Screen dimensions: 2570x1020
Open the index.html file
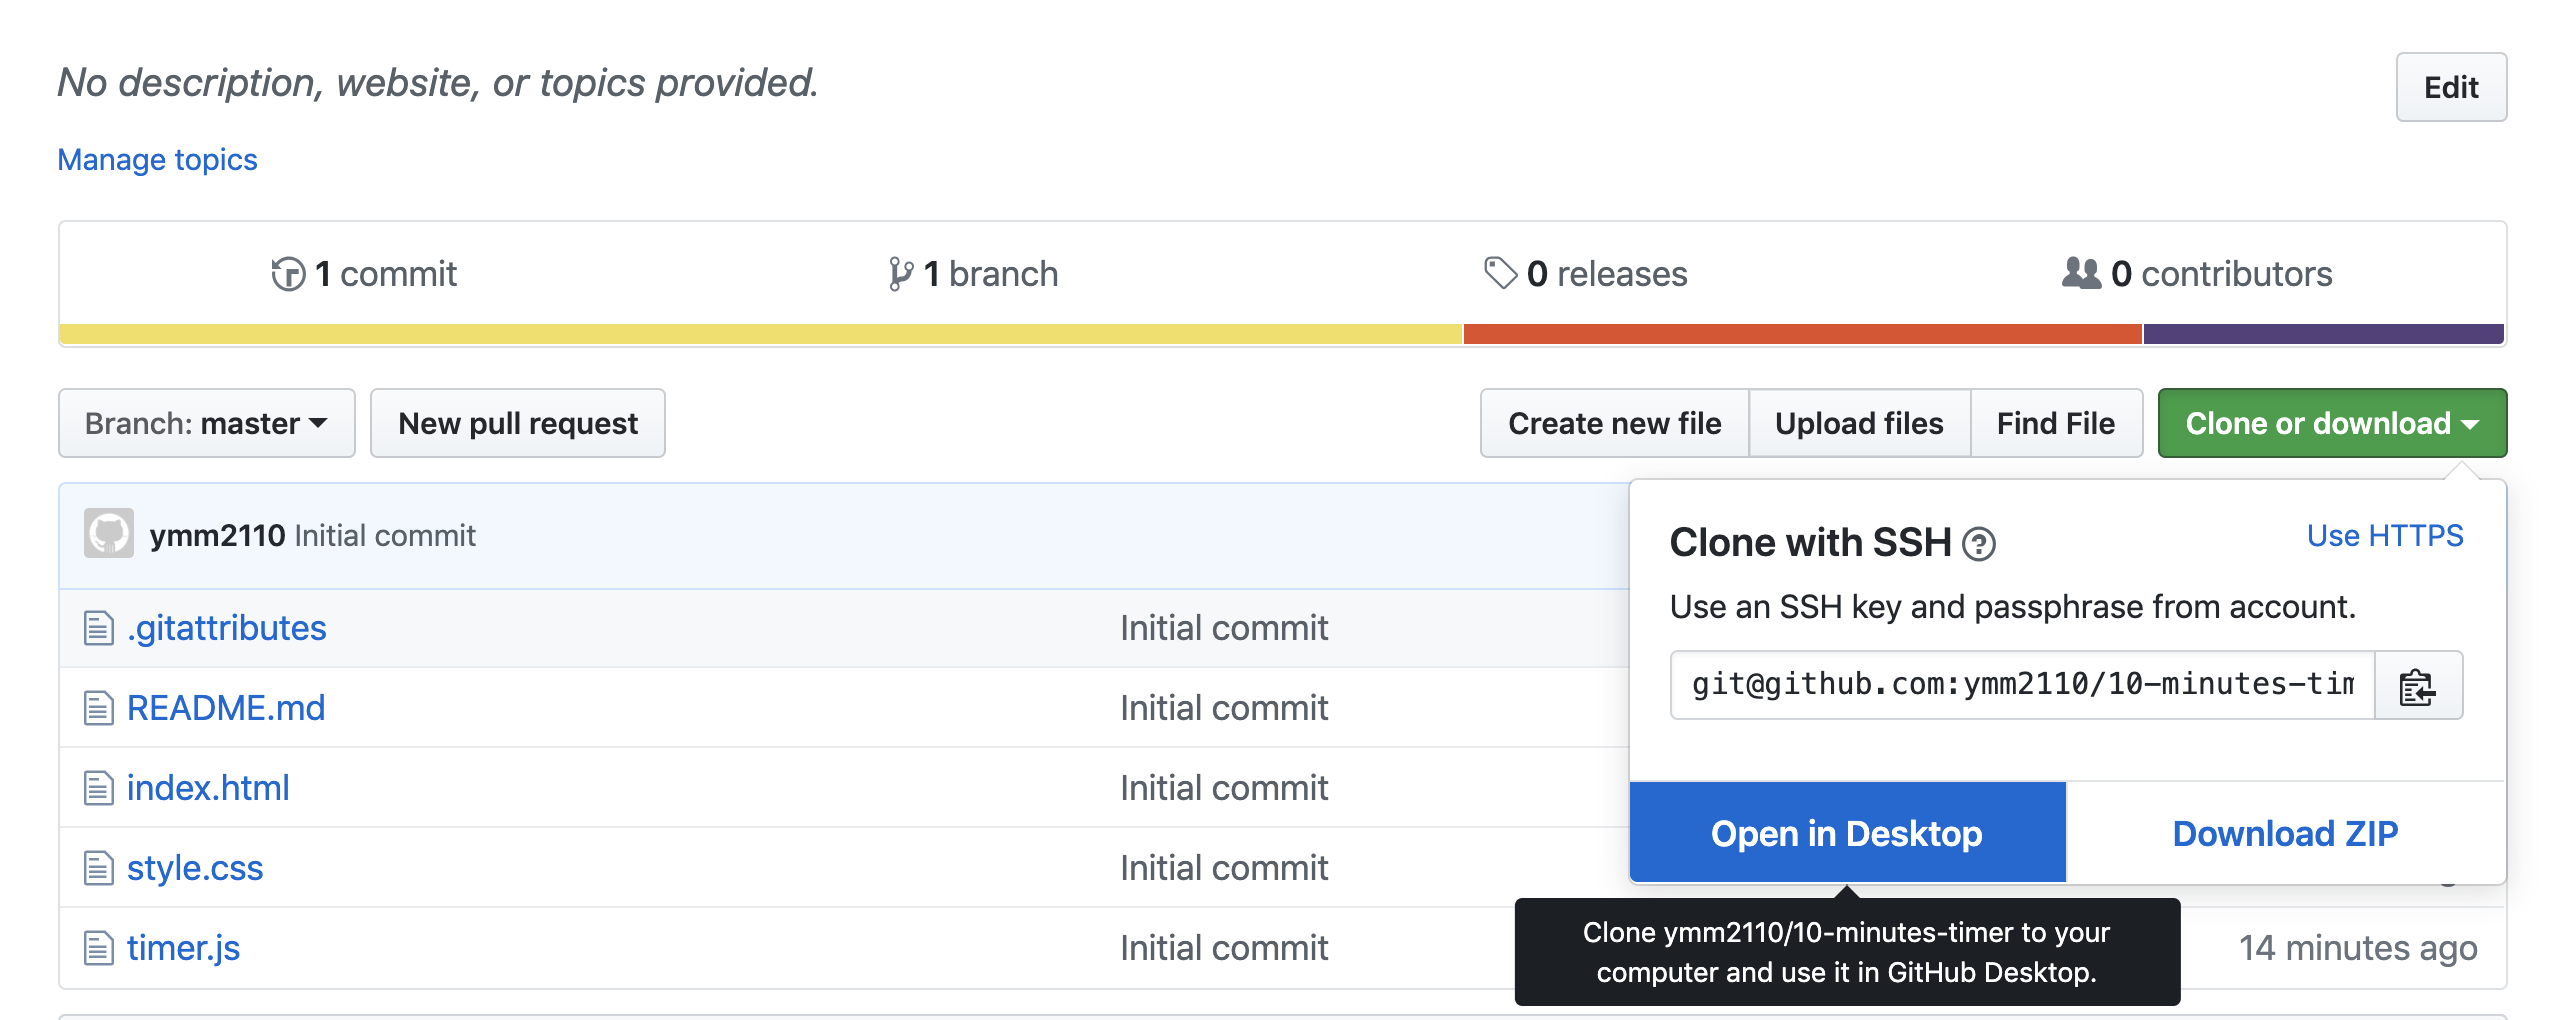tap(208, 788)
